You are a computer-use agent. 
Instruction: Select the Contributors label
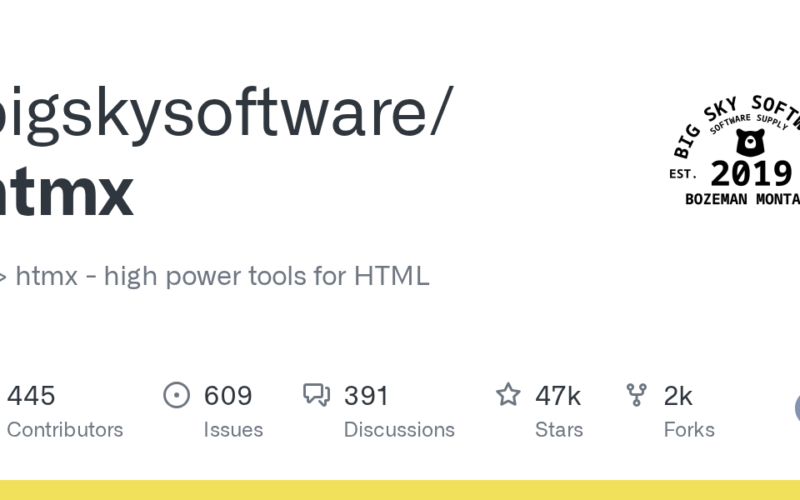click(64, 430)
